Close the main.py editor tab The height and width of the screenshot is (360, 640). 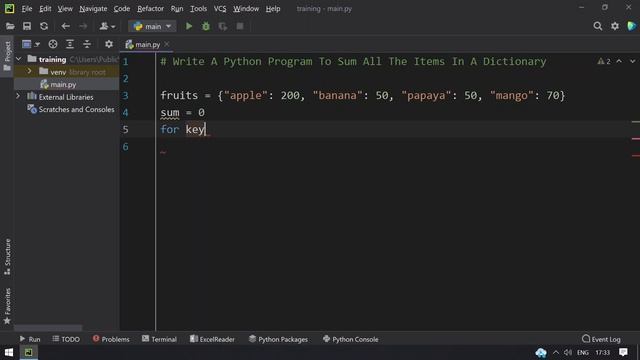click(x=167, y=44)
